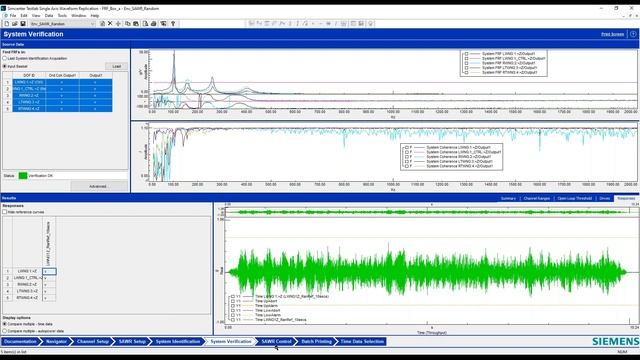The height and width of the screenshot is (360, 640).
Task: Switch to the Open Loop Threshold tab
Action: [x=574, y=198]
